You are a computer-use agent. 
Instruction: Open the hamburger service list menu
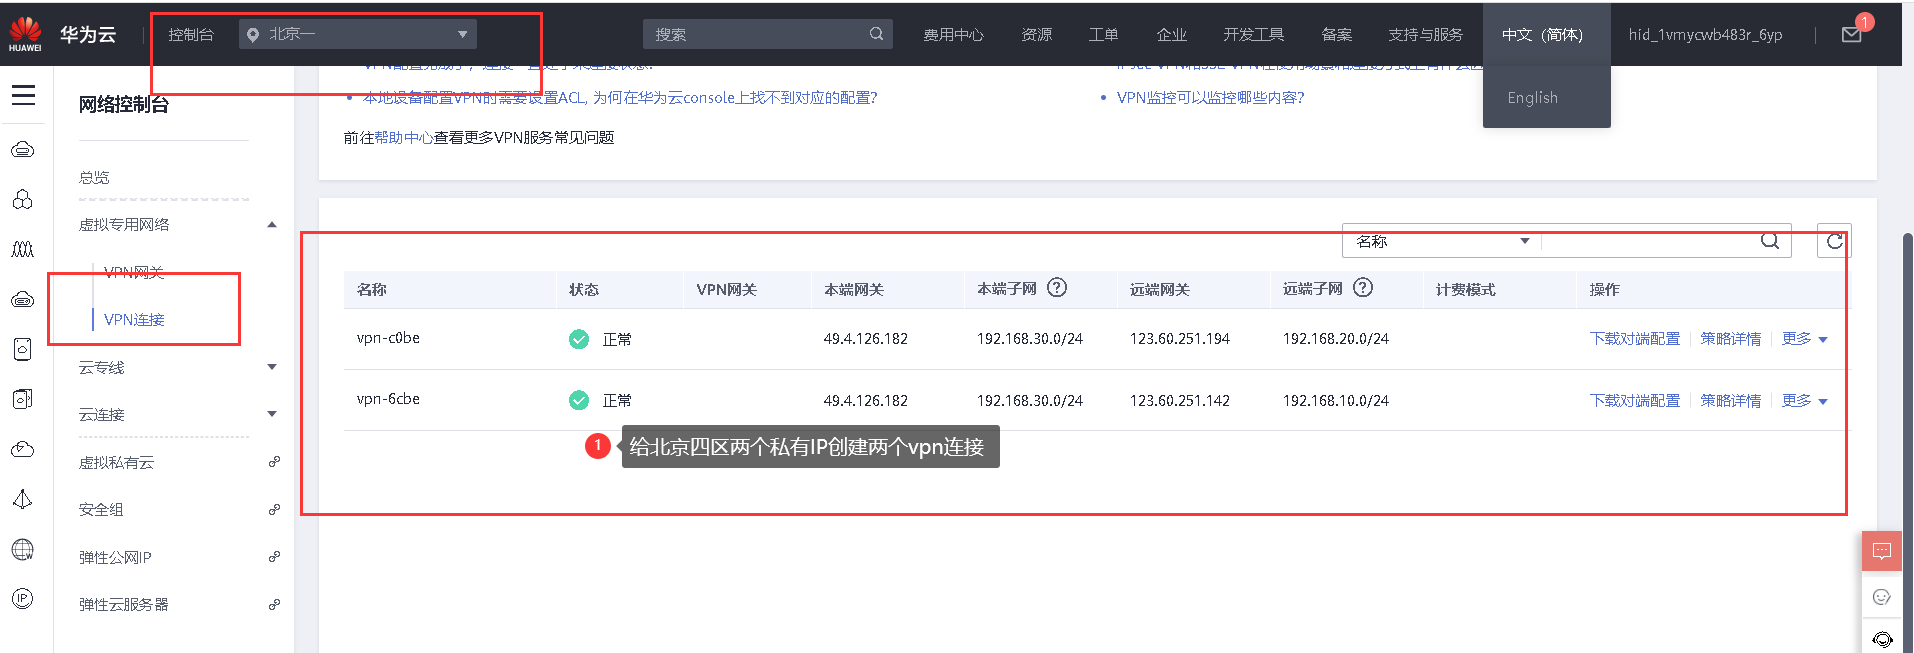click(23, 95)
